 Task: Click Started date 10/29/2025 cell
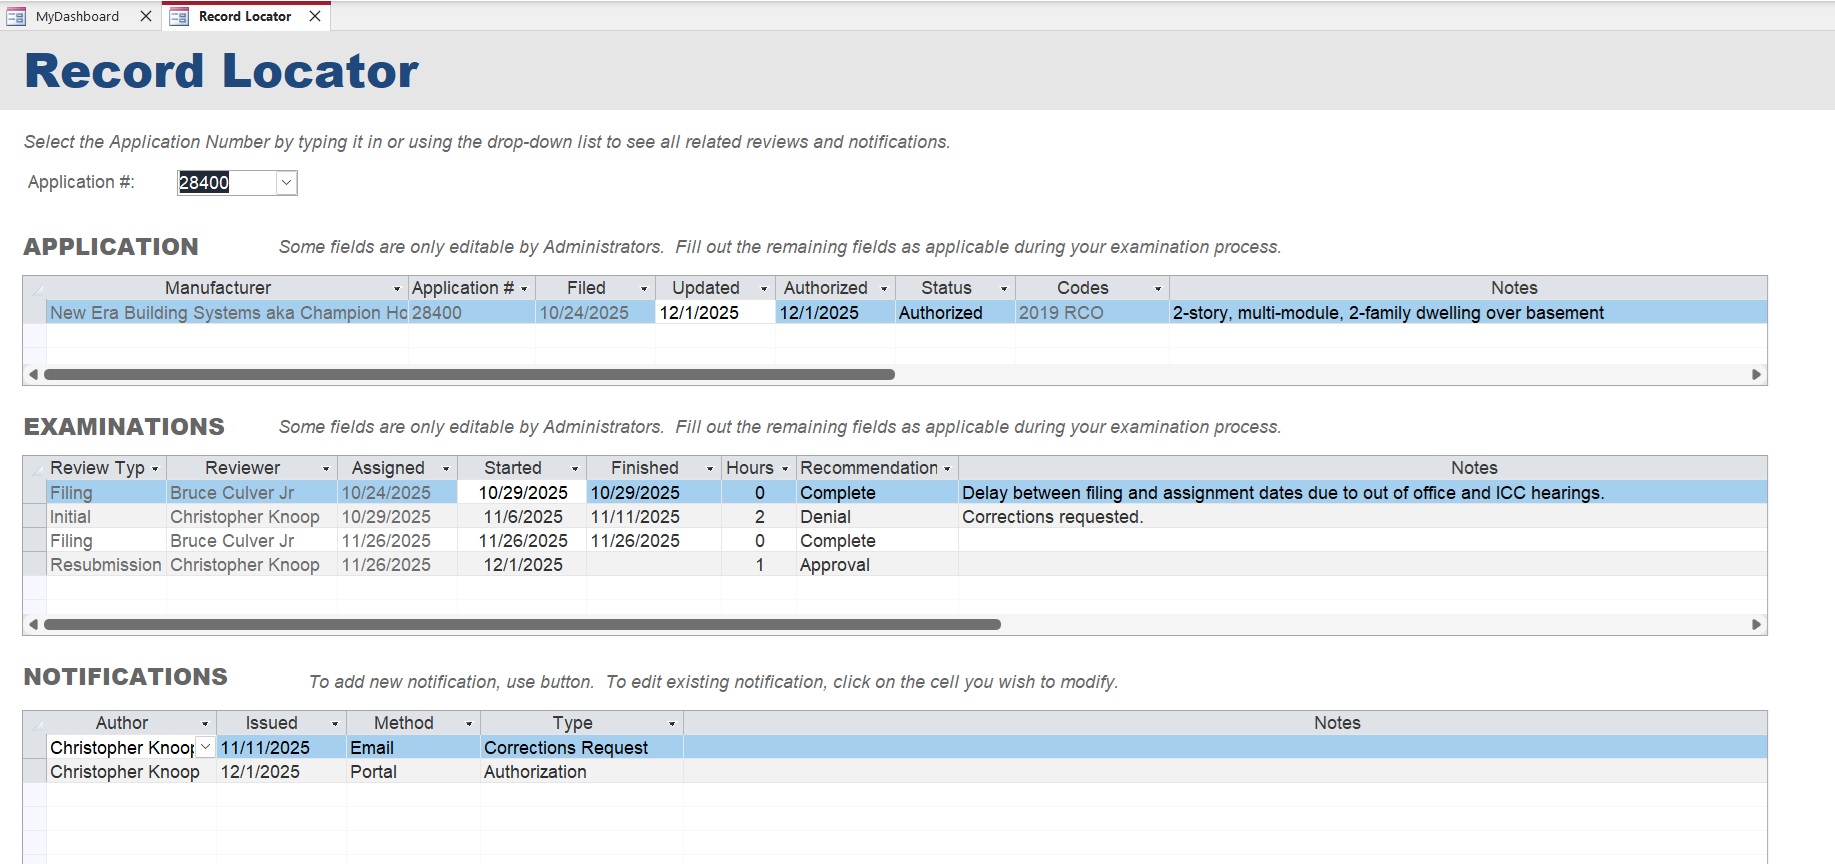point(522,493)
